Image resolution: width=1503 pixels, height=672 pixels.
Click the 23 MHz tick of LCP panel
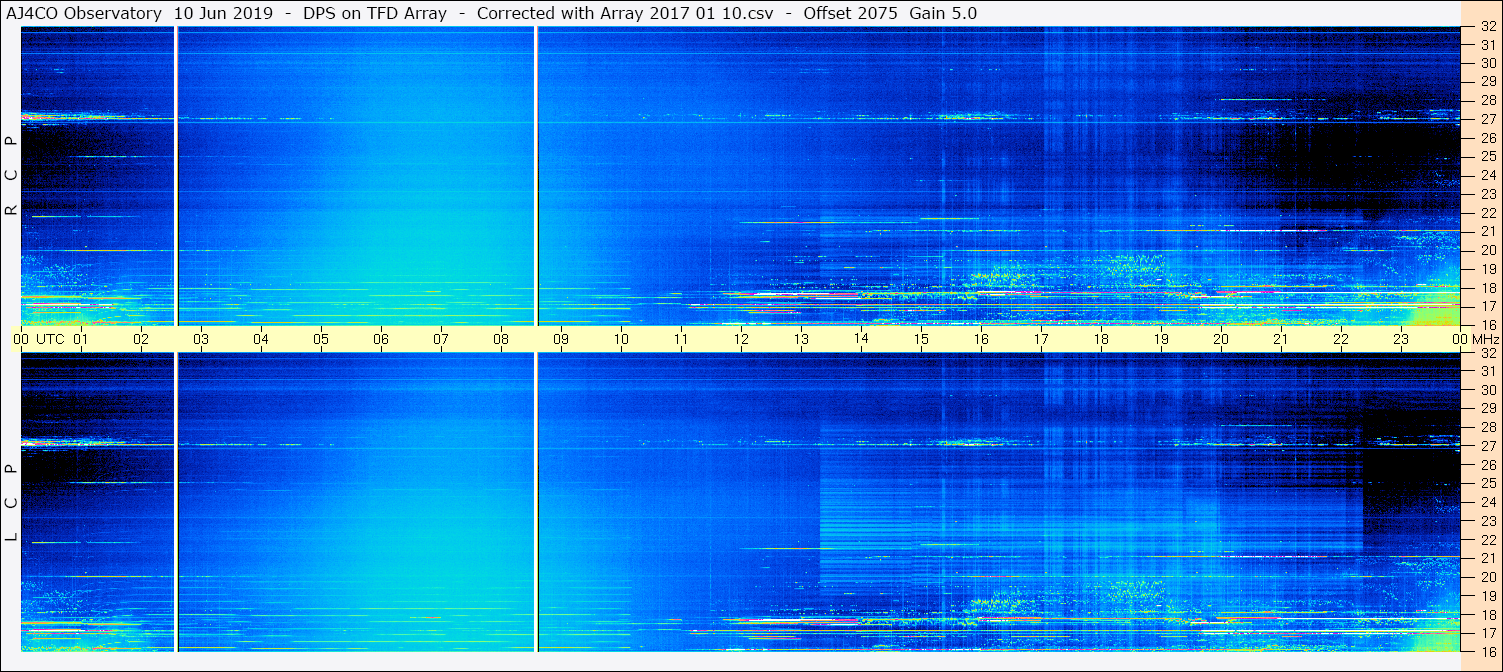click(1487, 520)
